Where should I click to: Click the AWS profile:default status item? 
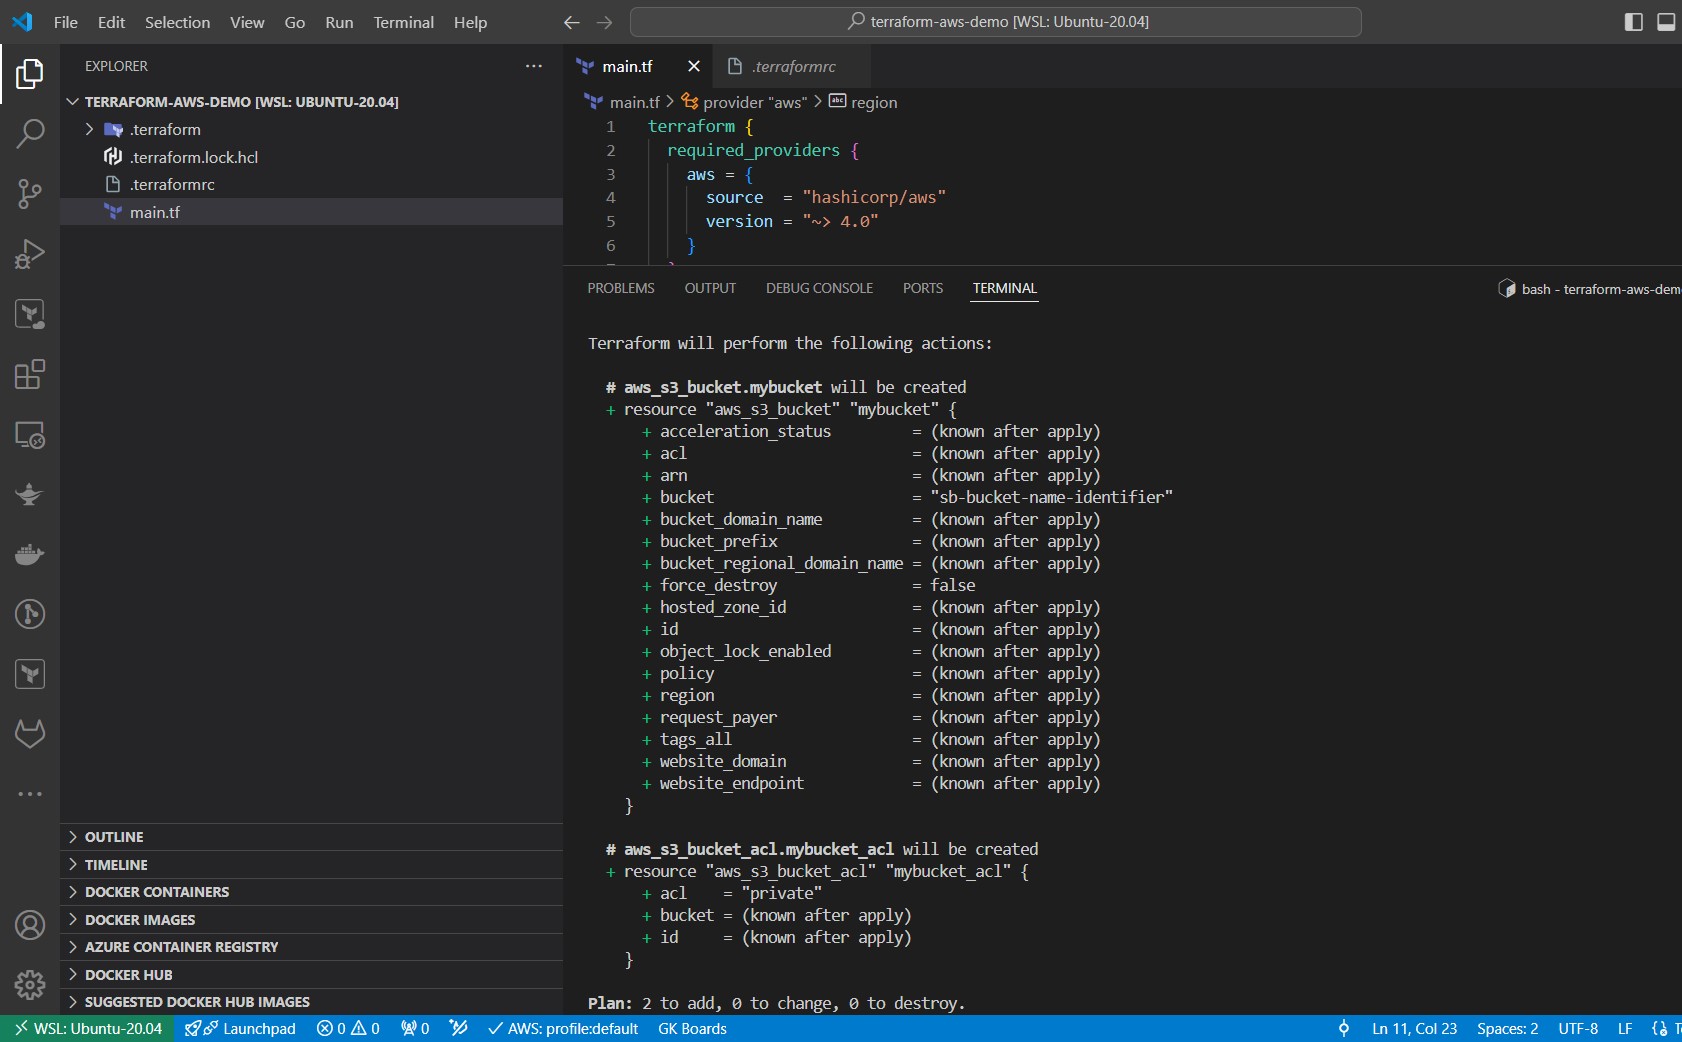(563, 1028)
